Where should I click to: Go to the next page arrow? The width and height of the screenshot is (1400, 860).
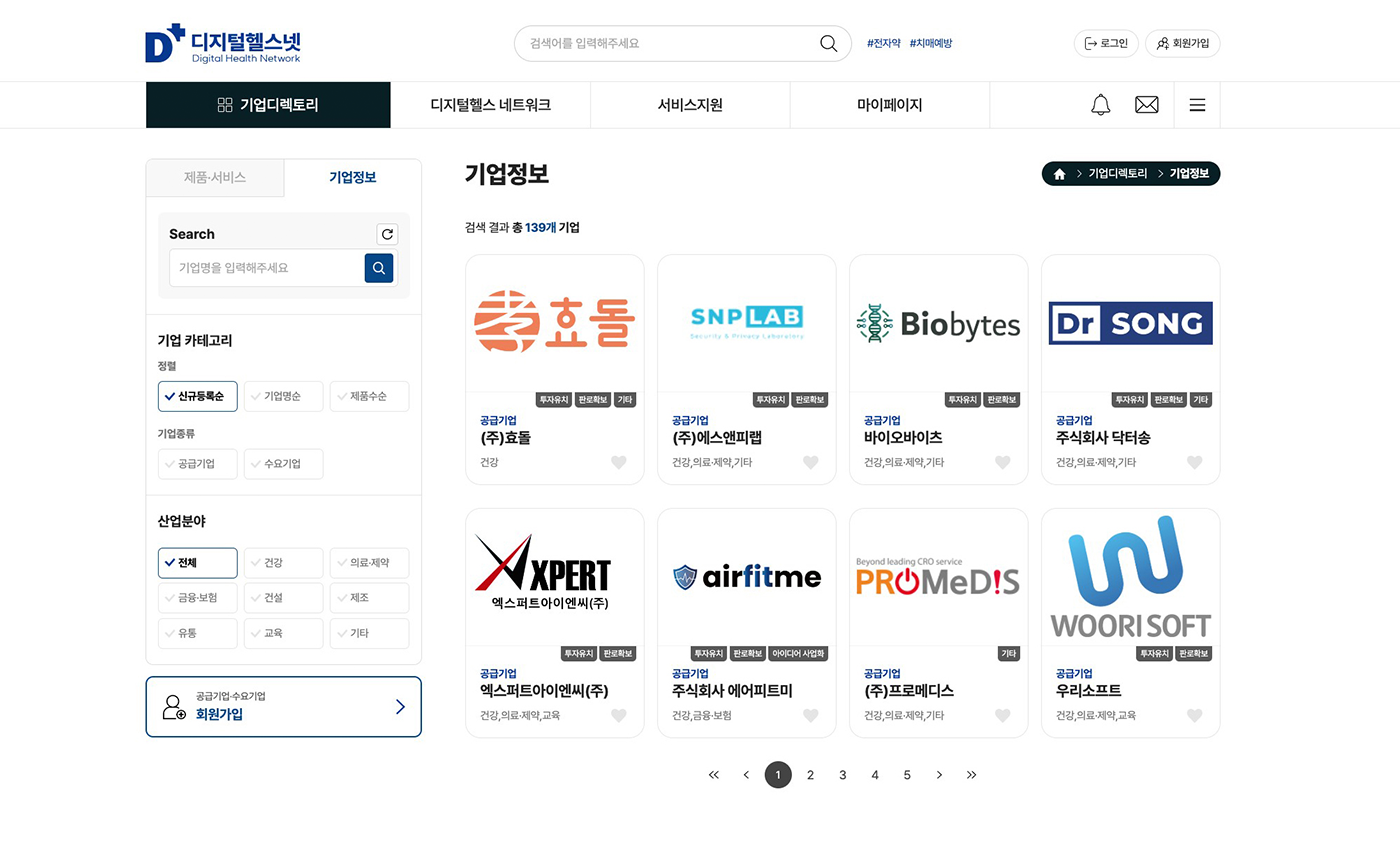click(939, 775)
